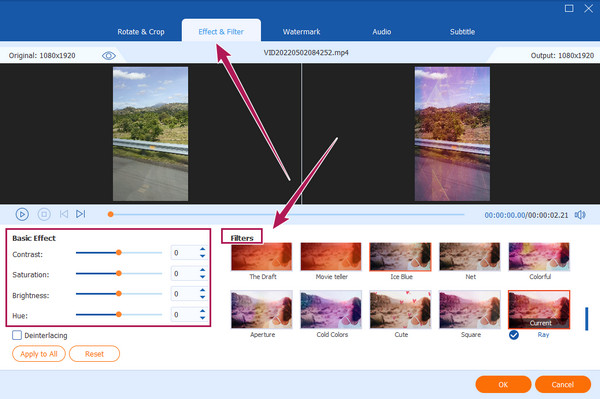The image size is (600, 399).
Task: Apply the Cute filter
Action: click(x=400, y=309)
